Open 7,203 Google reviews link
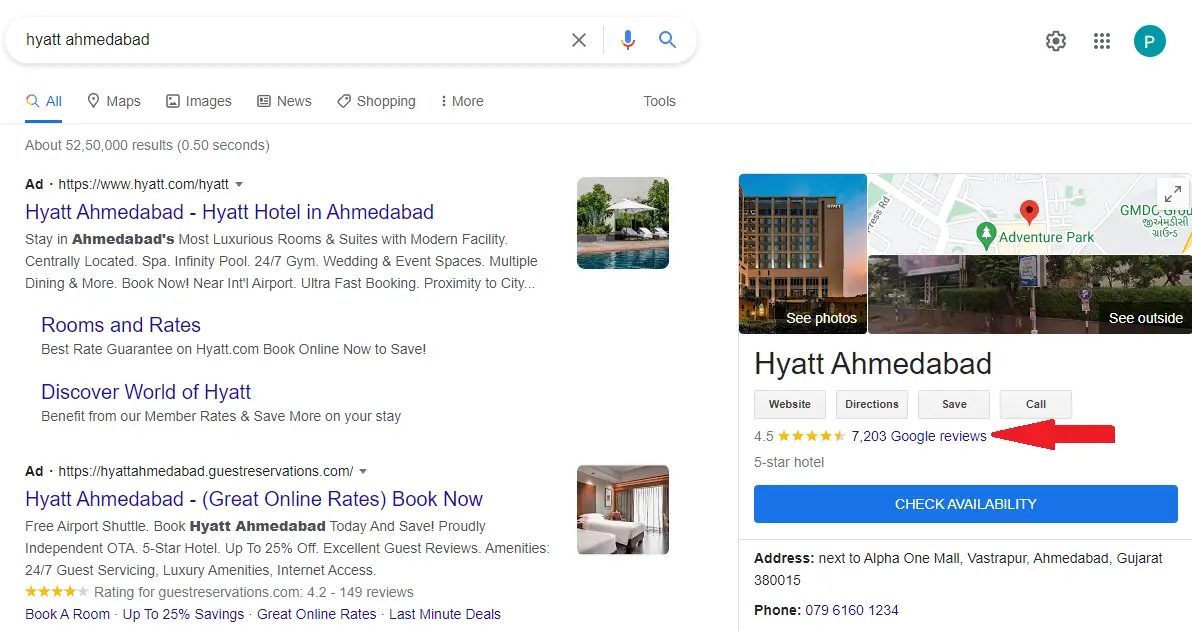 pyautogui.click(x=918, y=436)
